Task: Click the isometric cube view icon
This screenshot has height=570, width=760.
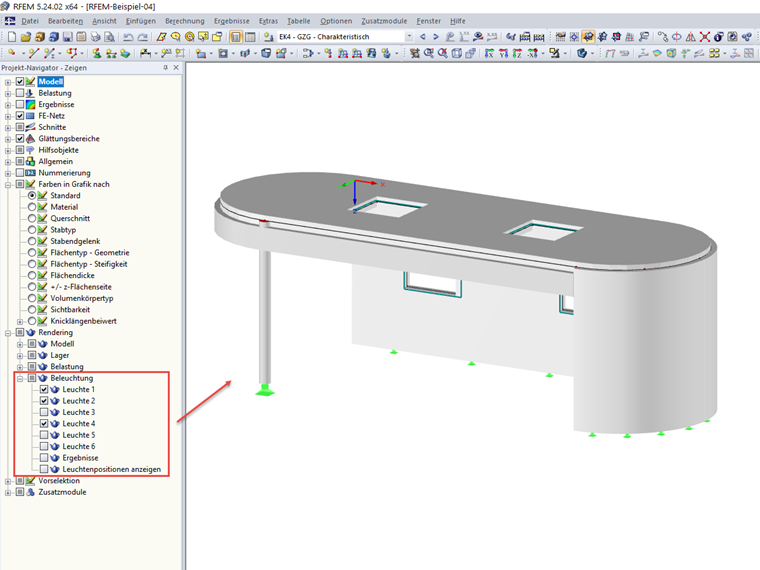Action: coord(456,53)
